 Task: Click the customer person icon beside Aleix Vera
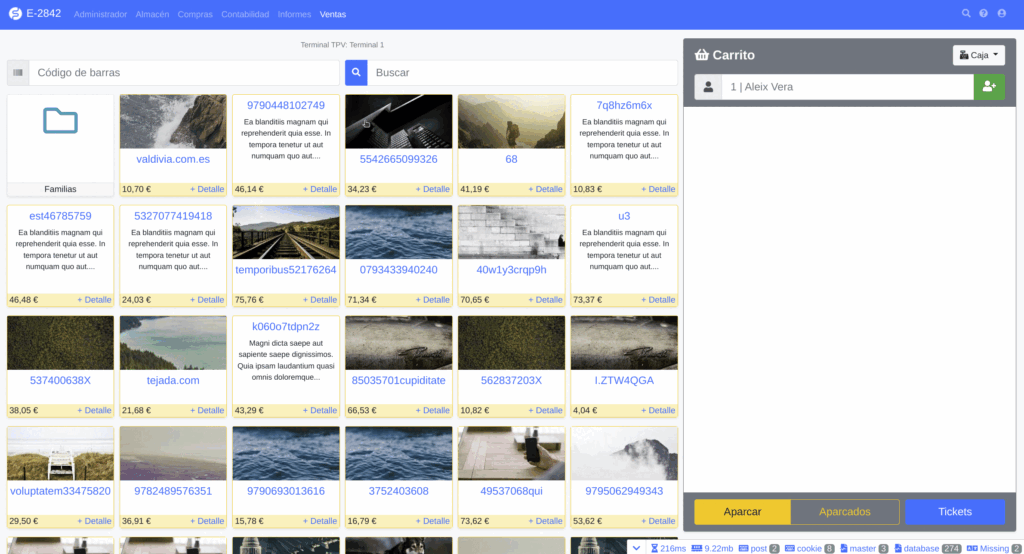coord(708,87)
